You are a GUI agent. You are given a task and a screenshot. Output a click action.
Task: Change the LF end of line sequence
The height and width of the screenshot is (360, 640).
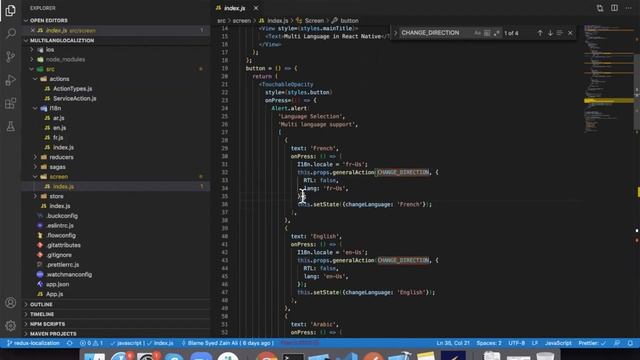[535, 343]
